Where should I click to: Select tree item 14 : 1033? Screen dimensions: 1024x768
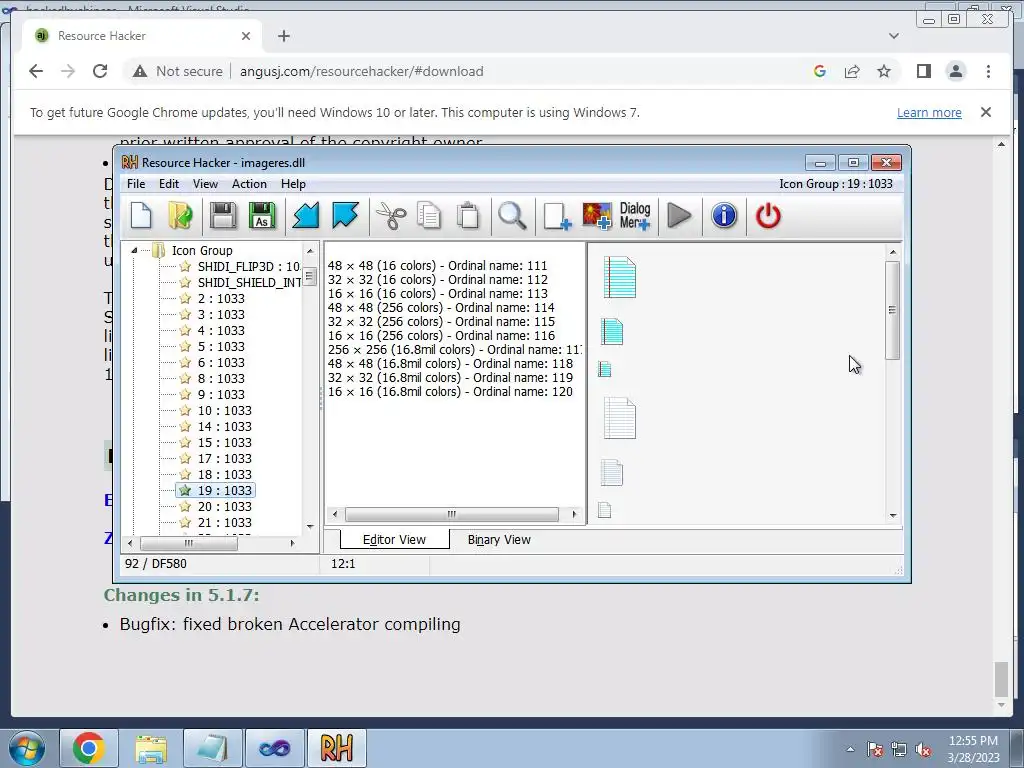click(x=224, y=426)
